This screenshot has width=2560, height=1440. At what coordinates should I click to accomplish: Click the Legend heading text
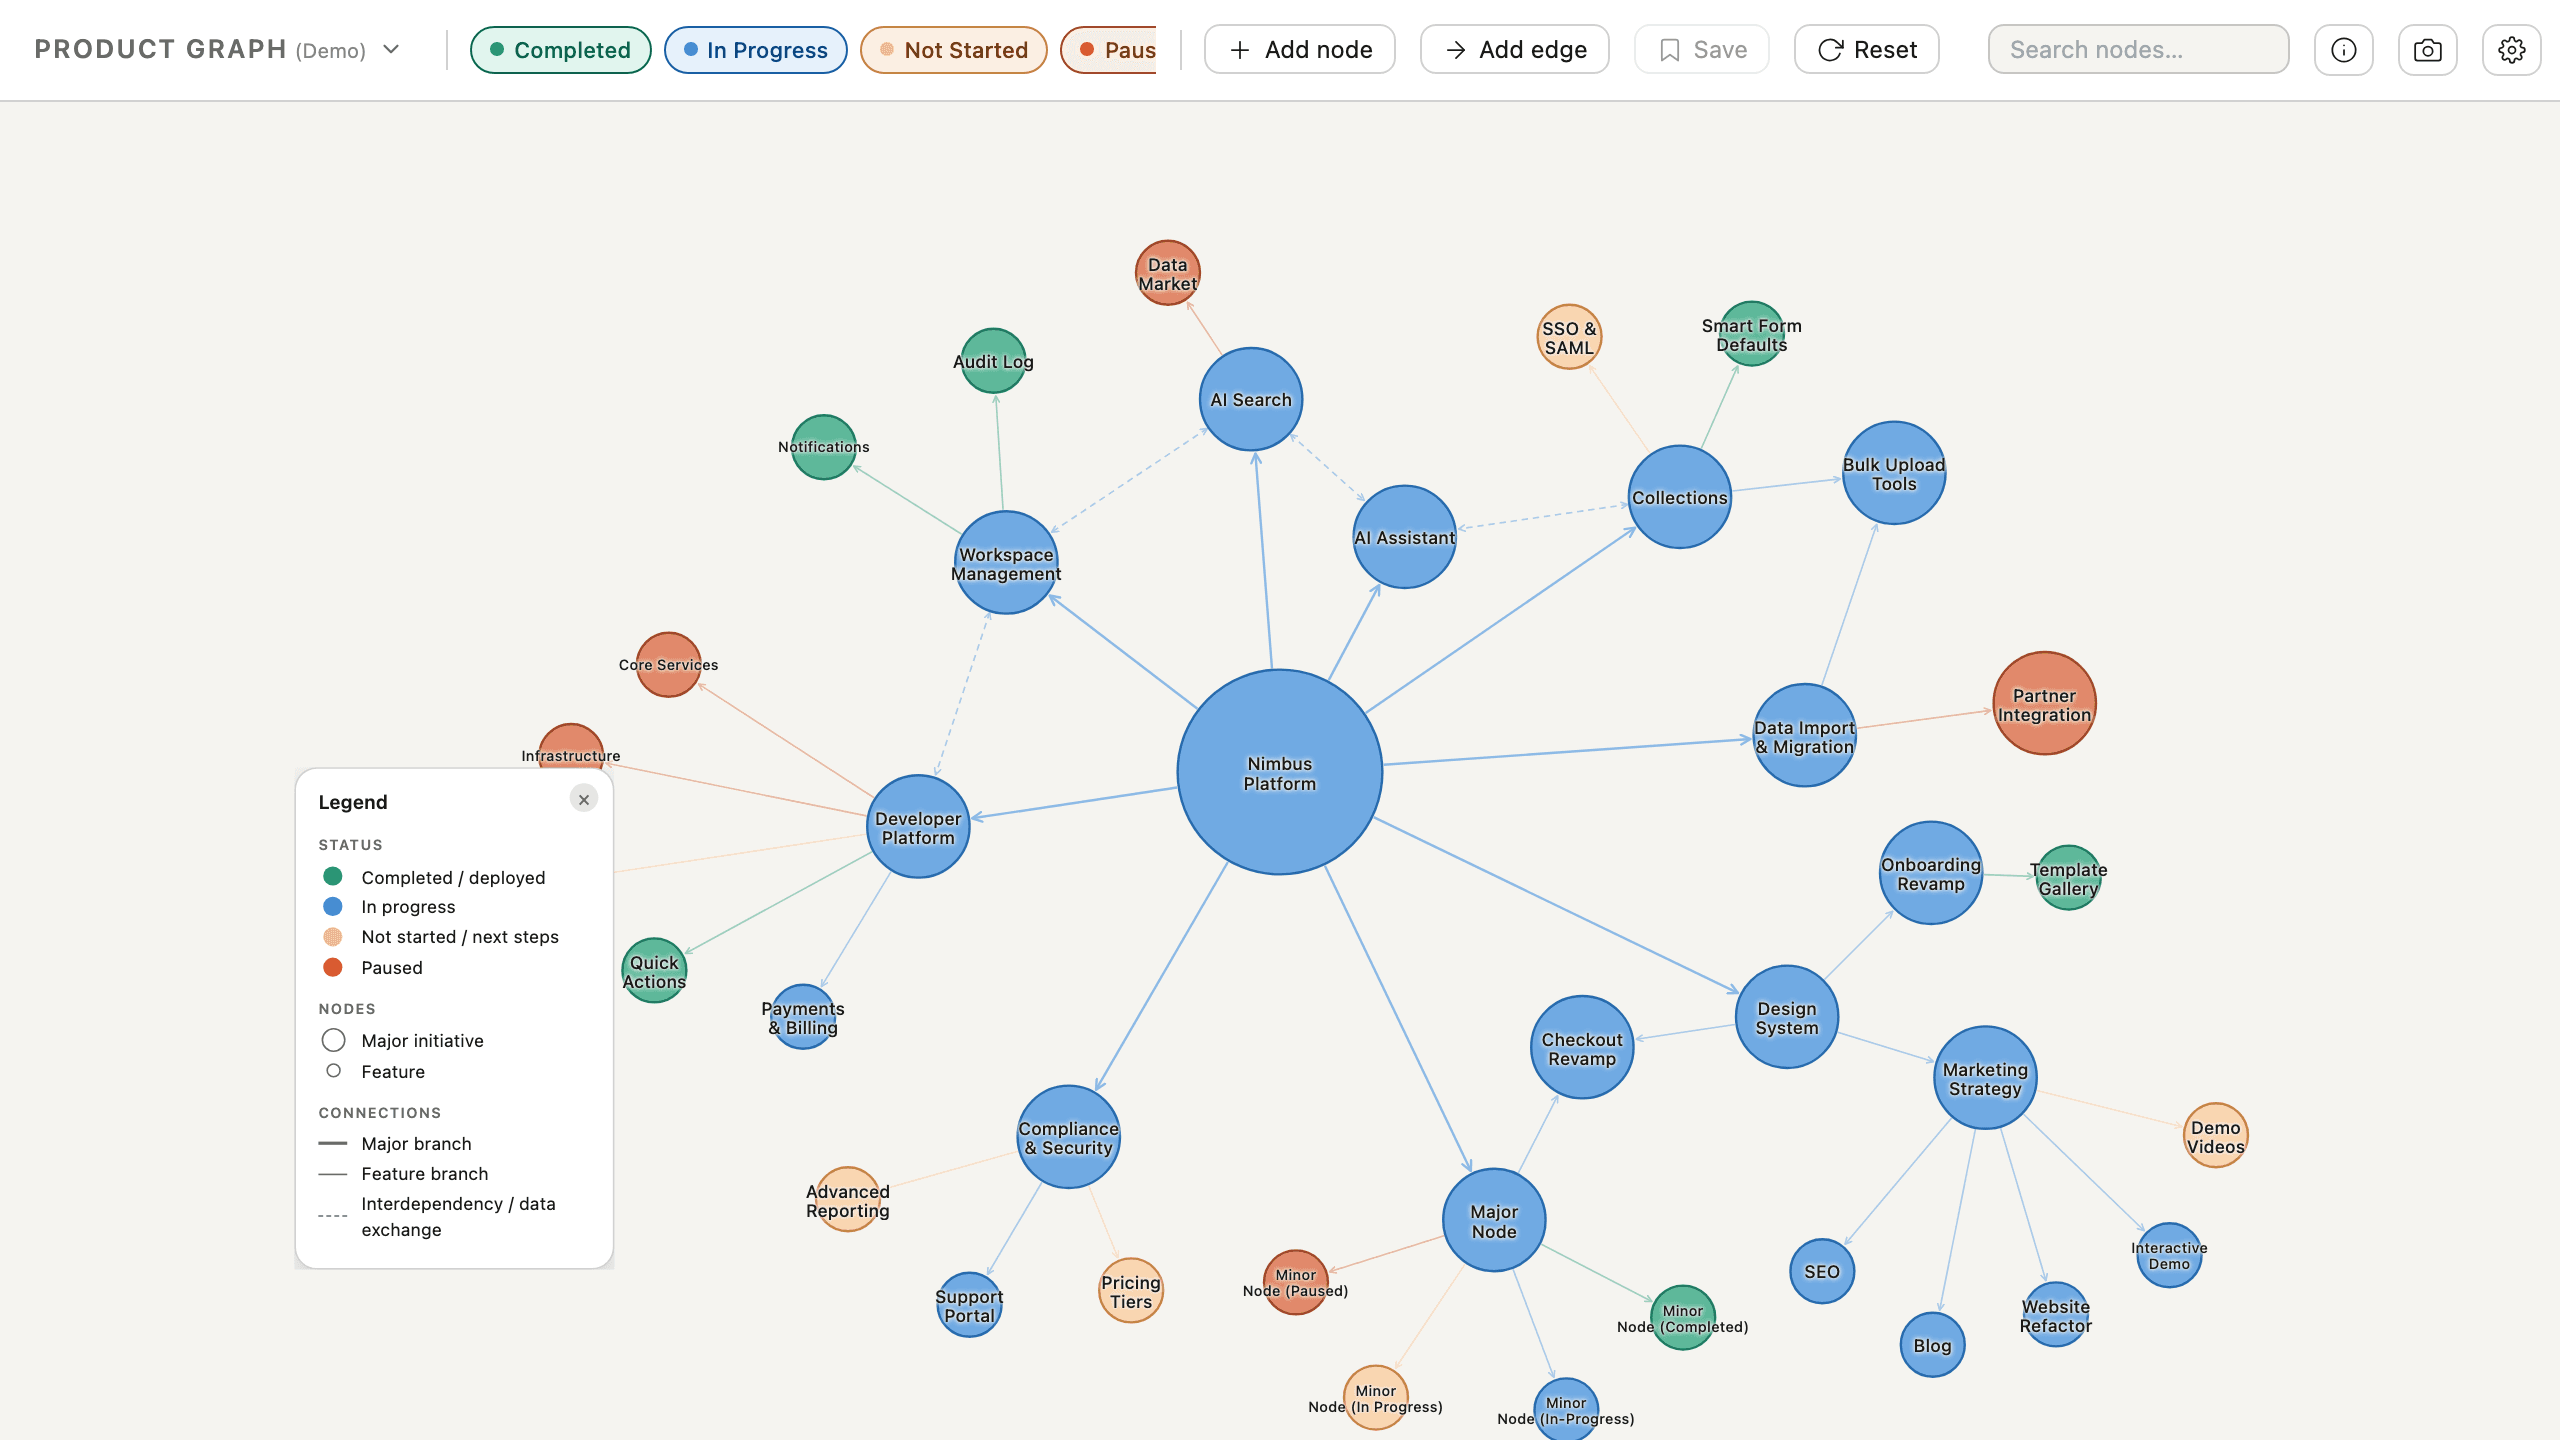click(x=353, y=802)
